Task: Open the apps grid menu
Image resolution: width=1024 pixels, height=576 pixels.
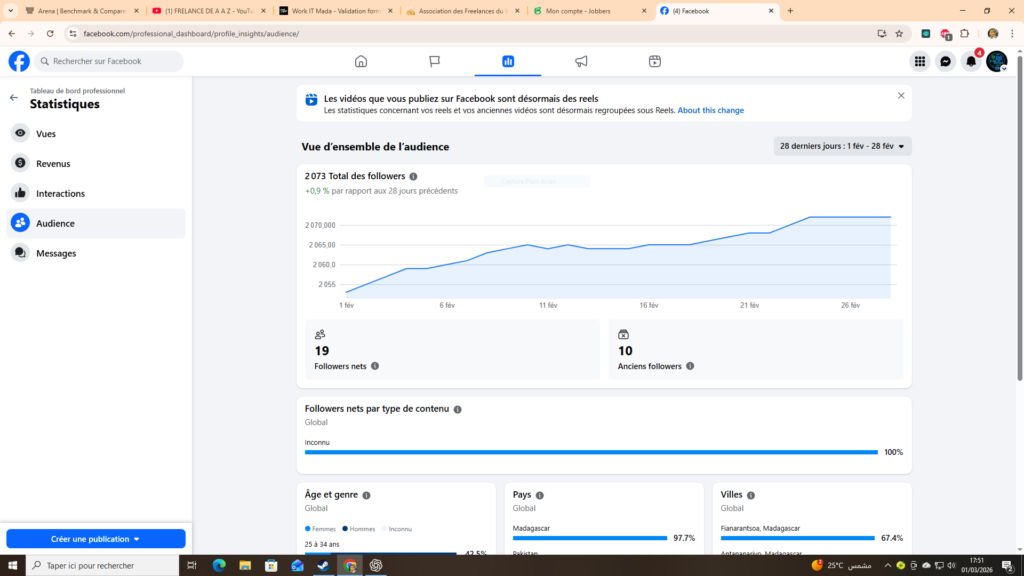Action: pos(920,61)
